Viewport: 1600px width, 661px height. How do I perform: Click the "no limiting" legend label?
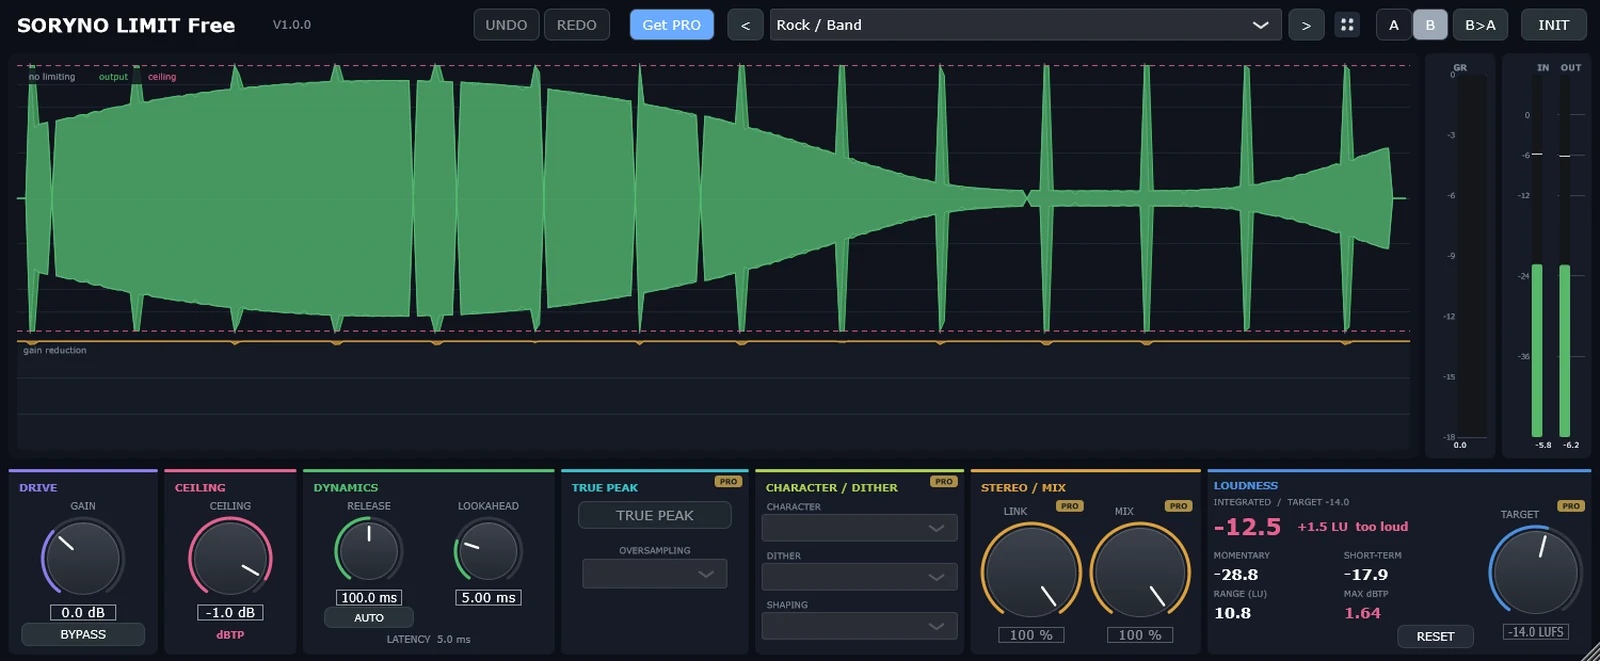[51, 77]
